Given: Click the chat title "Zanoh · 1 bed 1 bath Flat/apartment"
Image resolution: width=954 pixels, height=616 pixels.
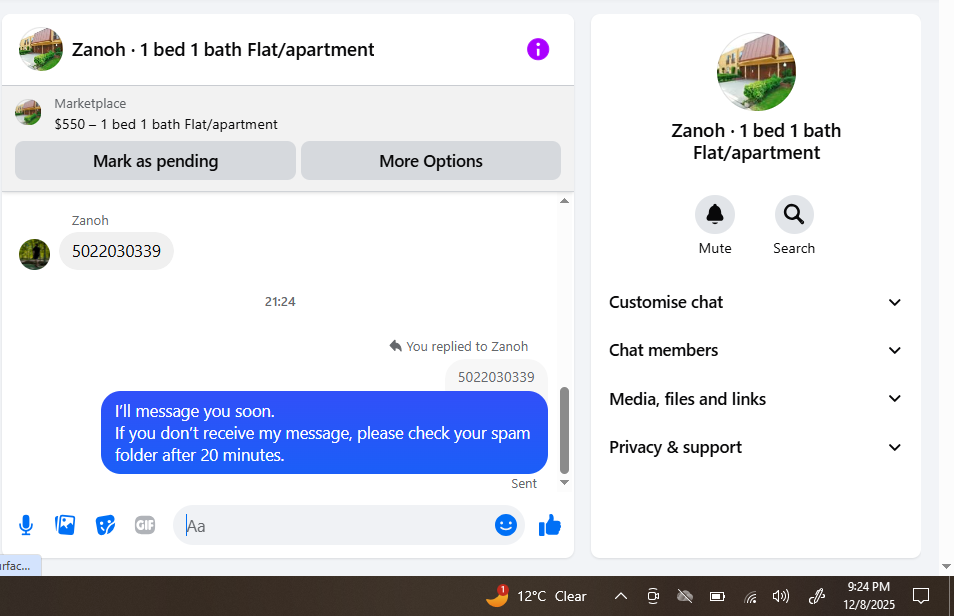Looking at the screenshot, I should (223, 49).
